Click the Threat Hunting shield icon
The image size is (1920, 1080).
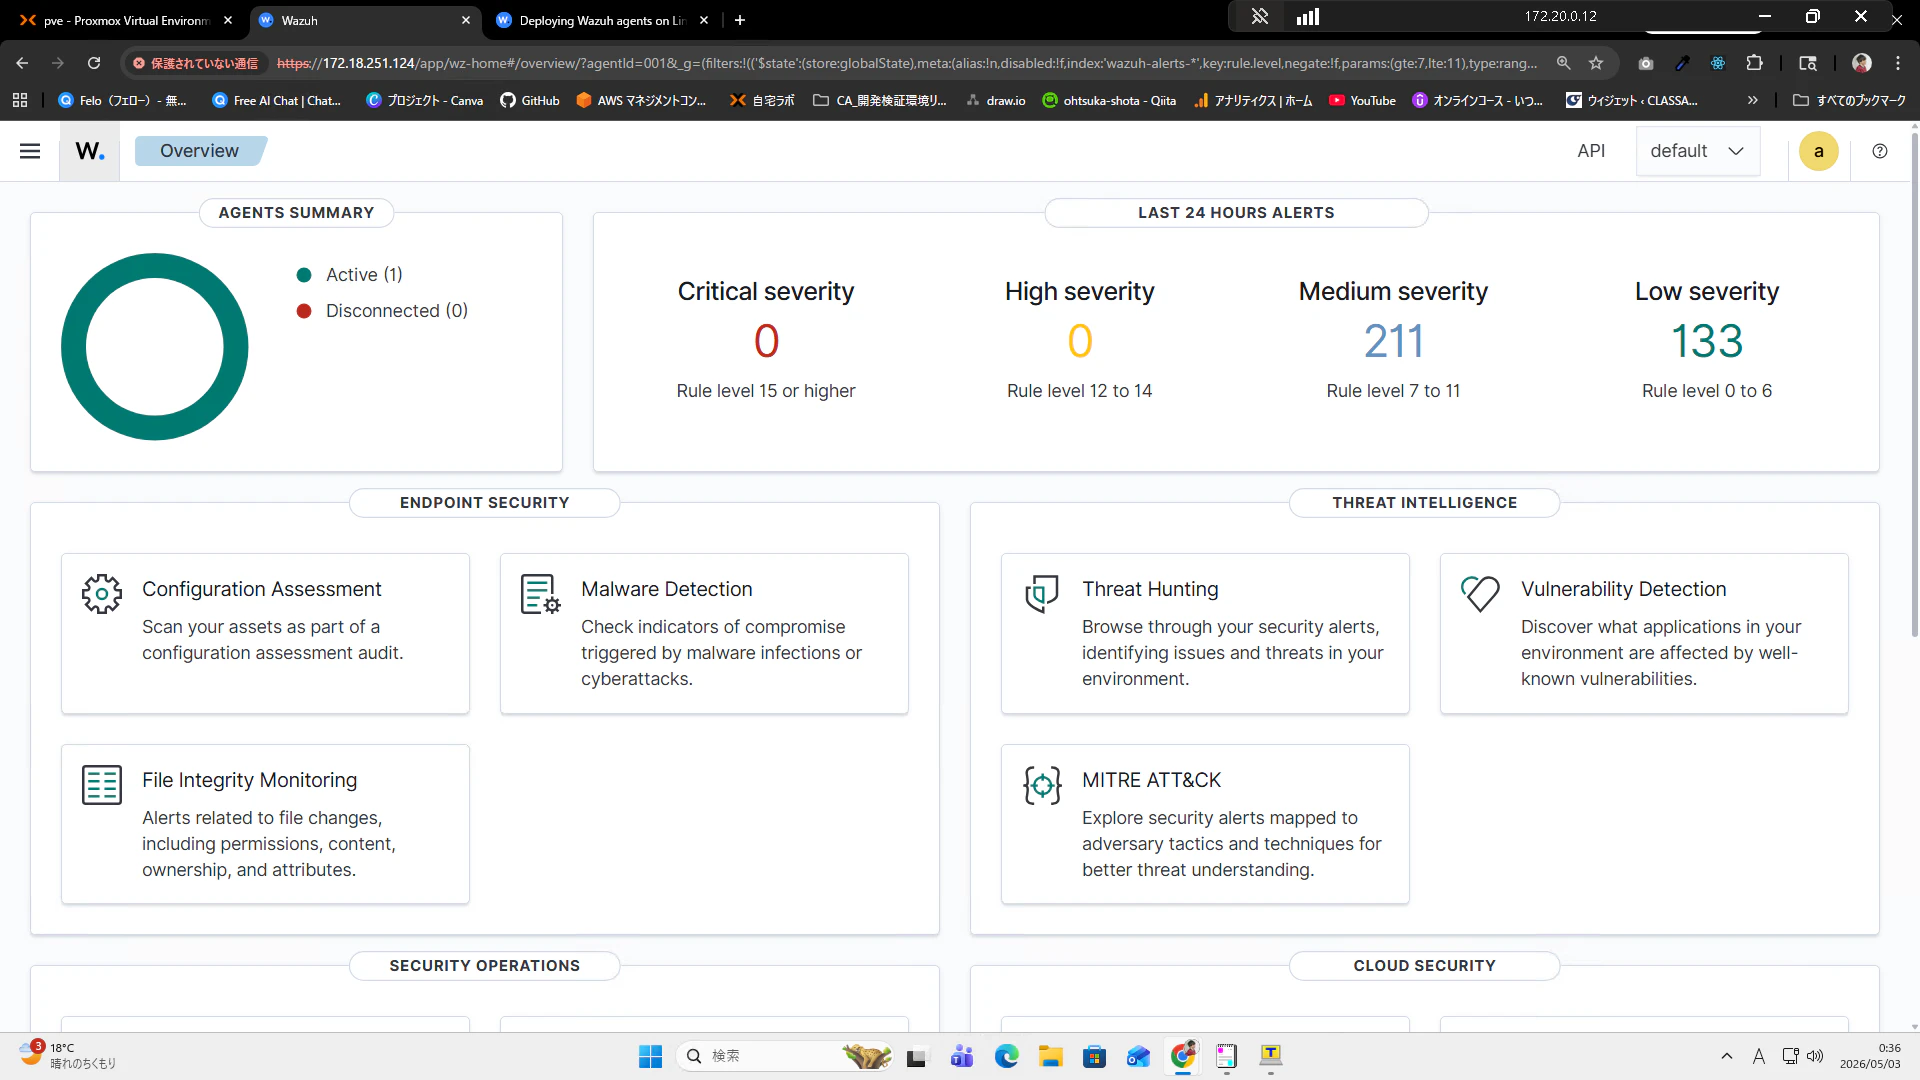(1042, 594)
